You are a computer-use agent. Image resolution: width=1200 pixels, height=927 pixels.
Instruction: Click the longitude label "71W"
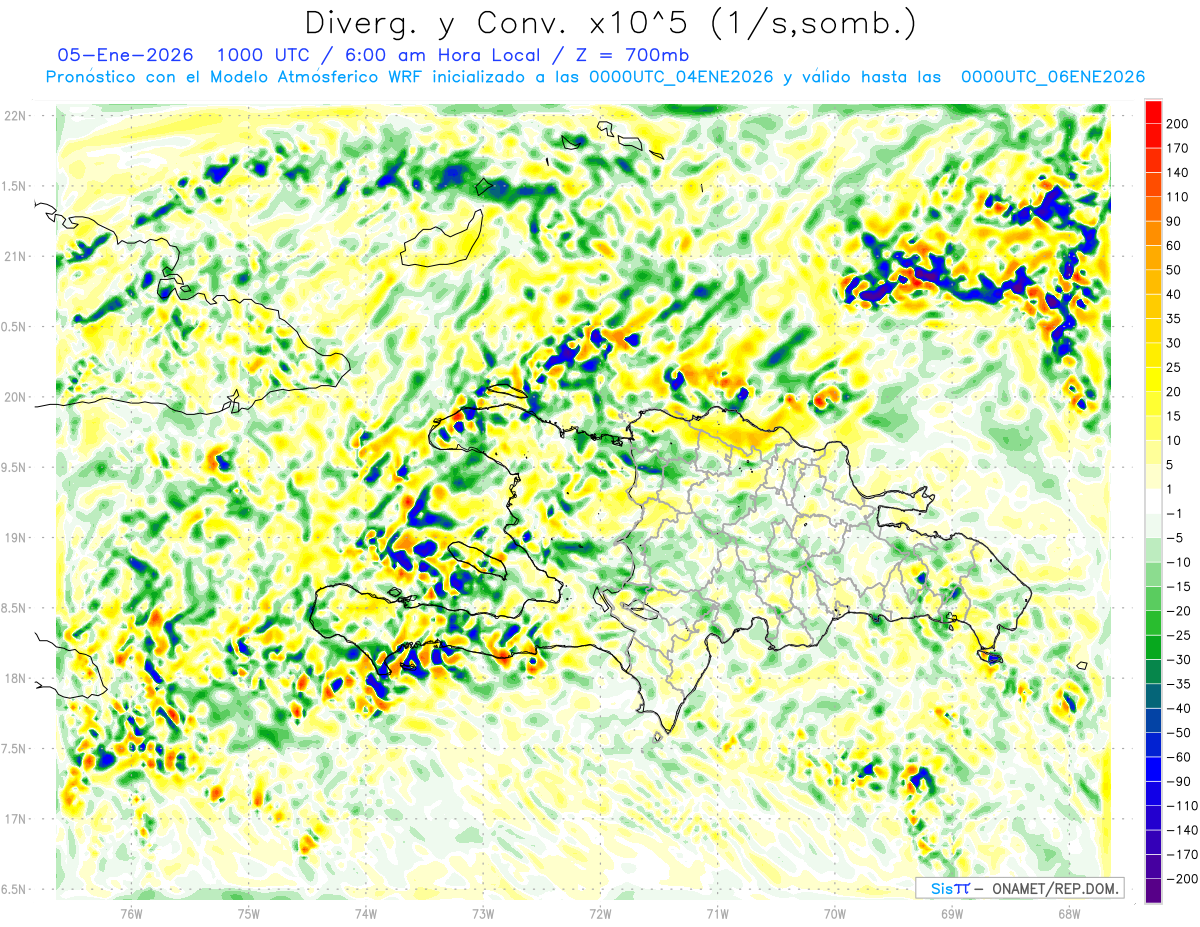point(717,913)
